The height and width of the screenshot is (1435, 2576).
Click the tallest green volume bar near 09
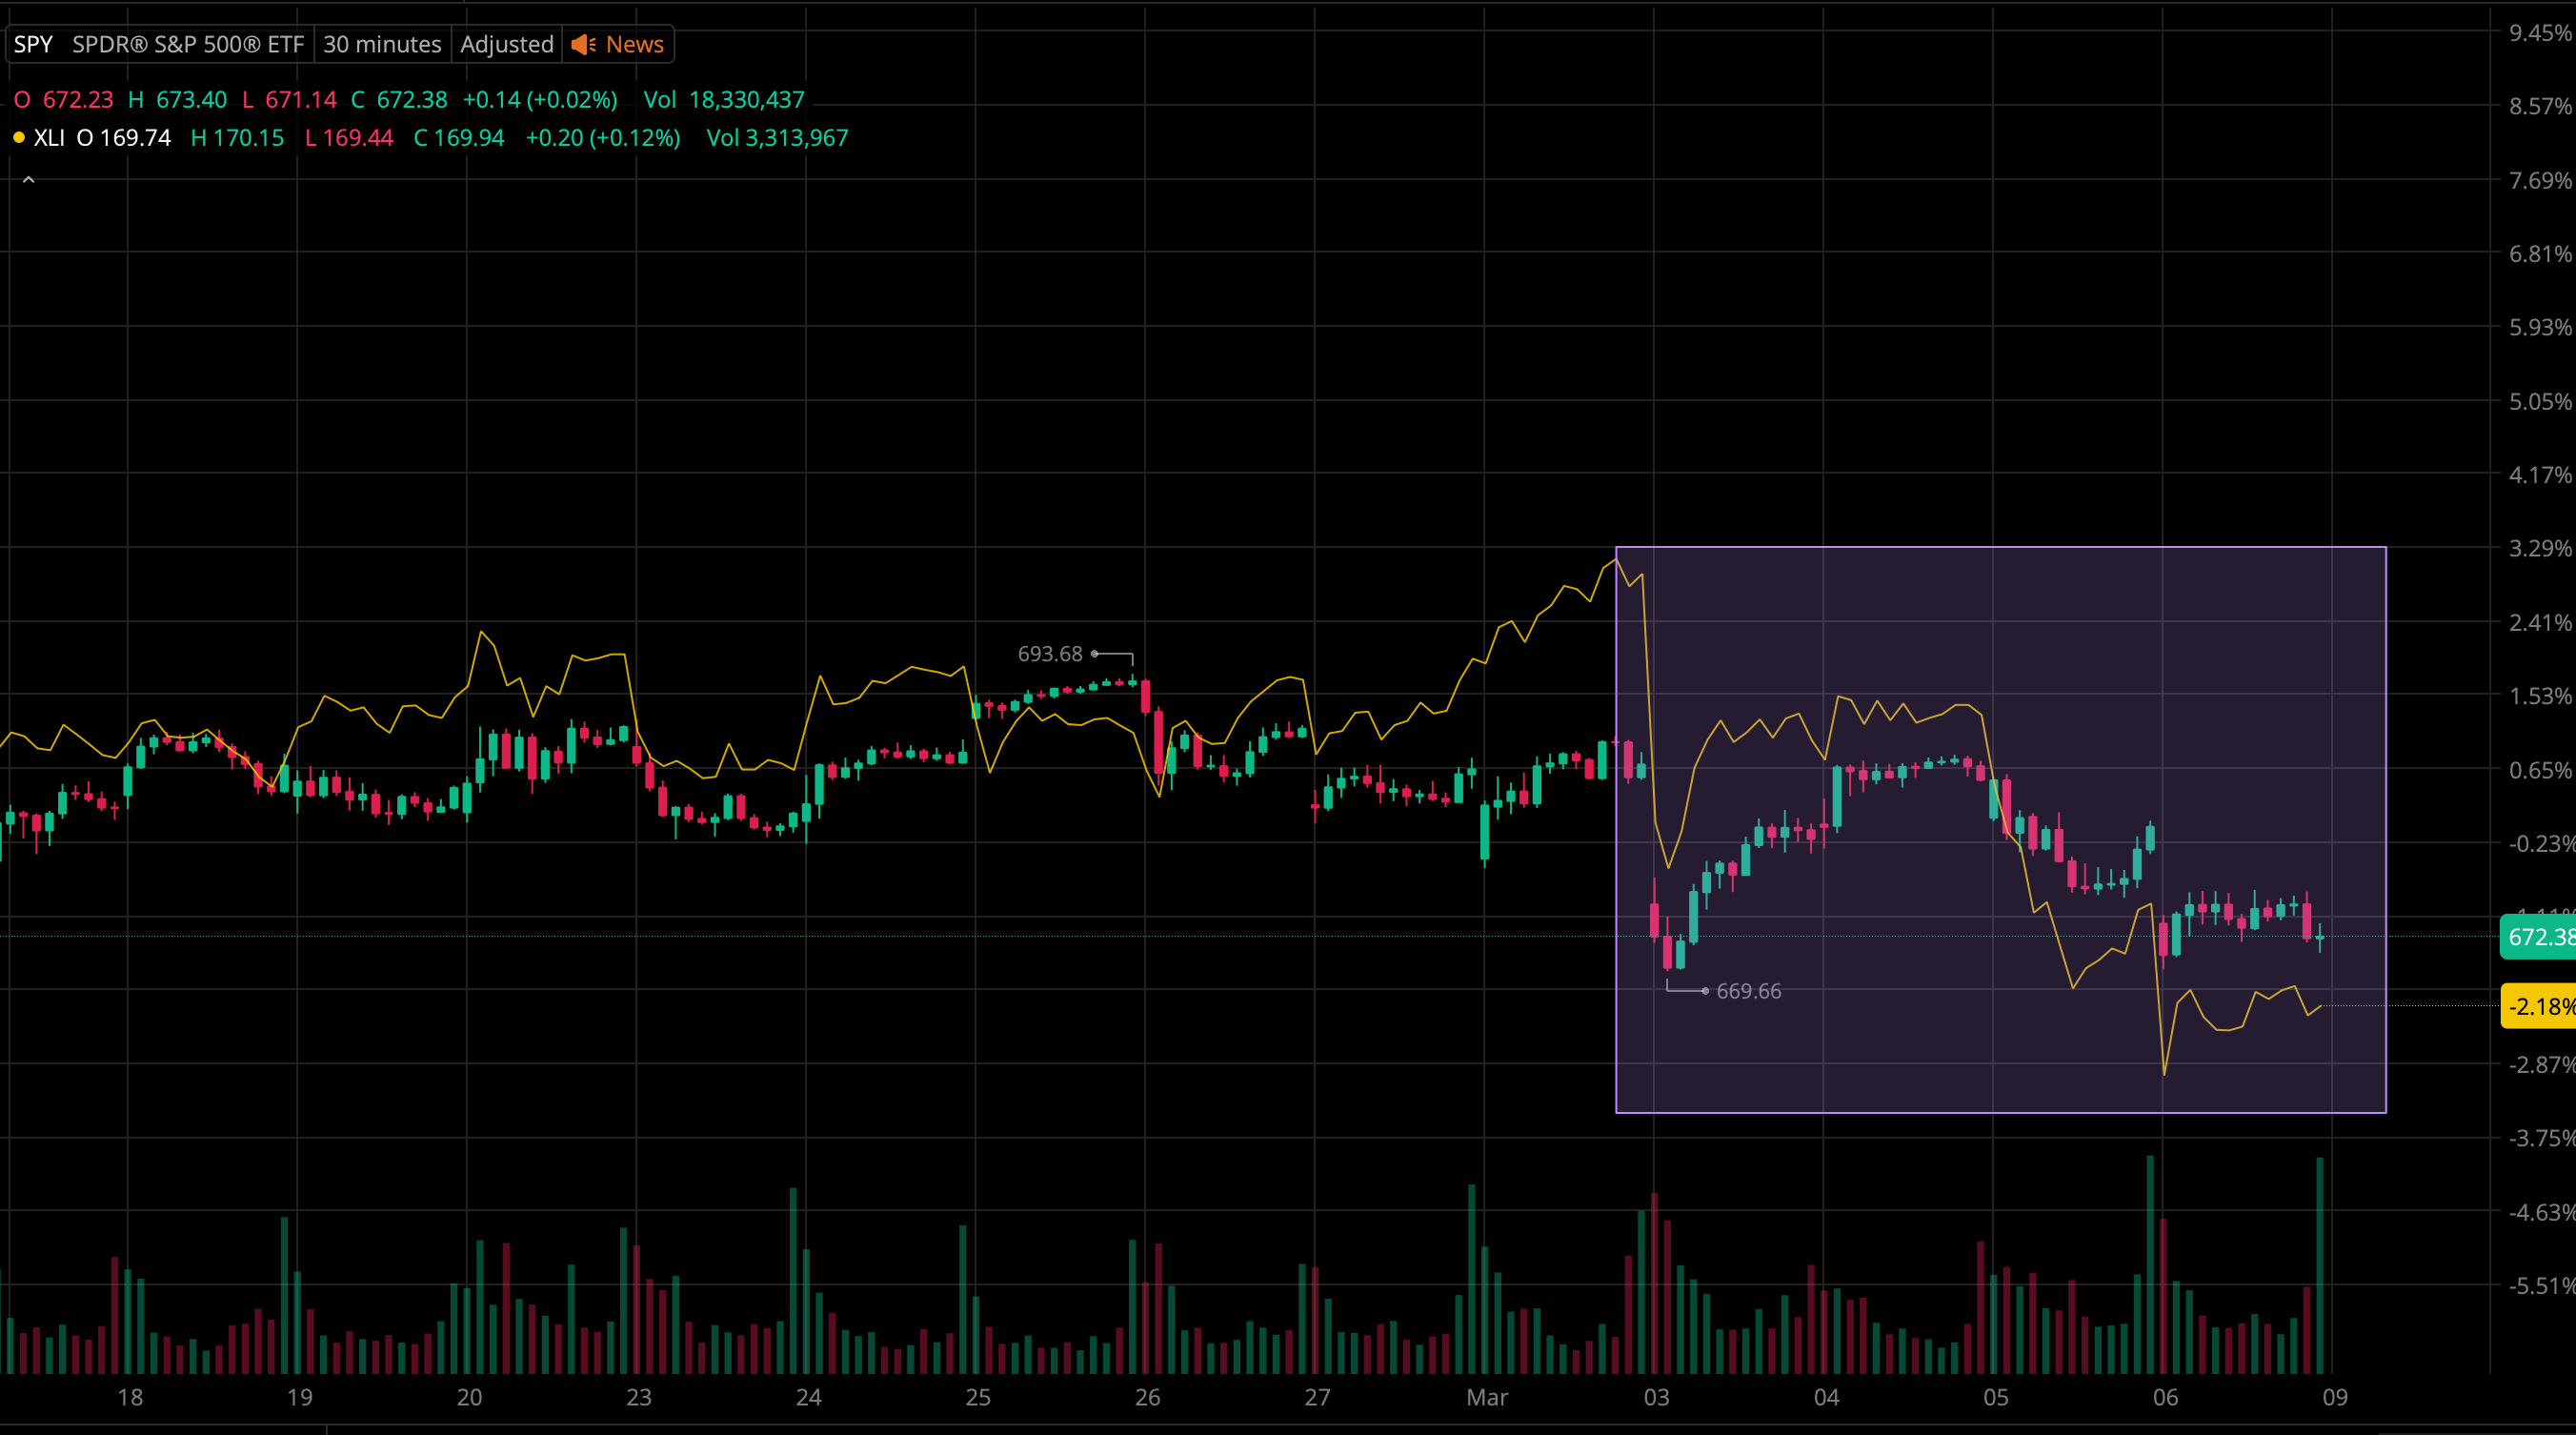[x=2320, y=1265]
